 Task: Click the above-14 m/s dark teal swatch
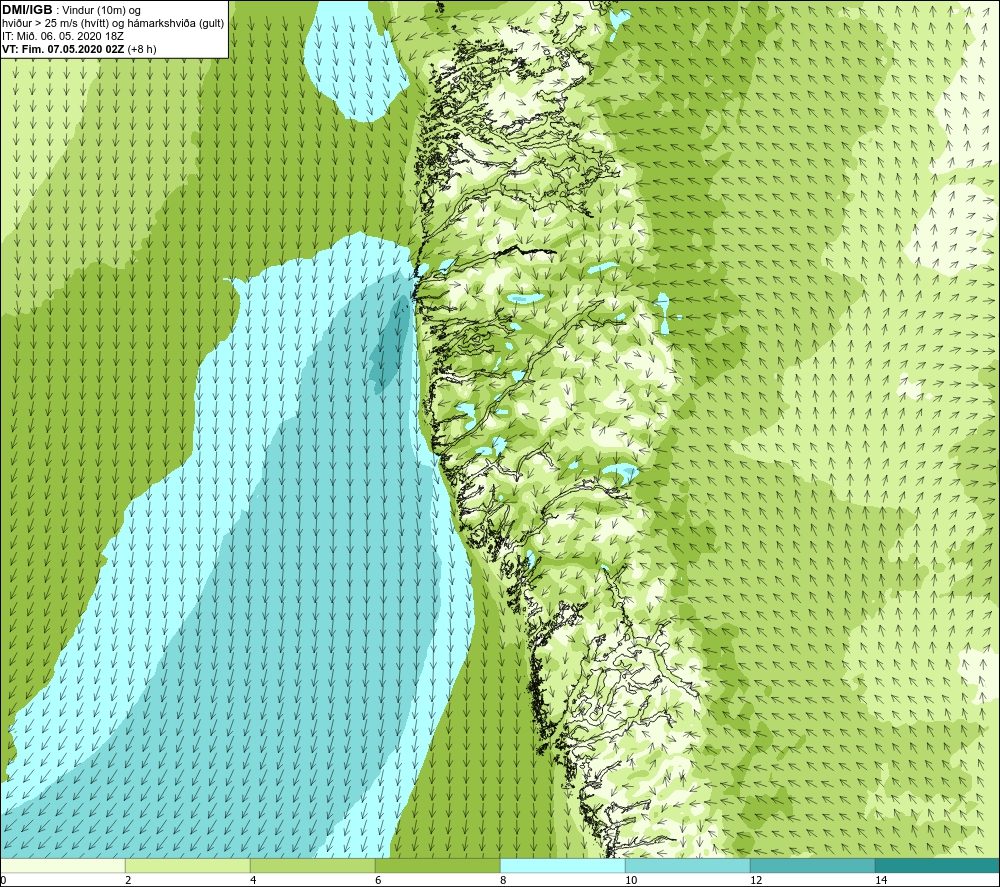937,866
